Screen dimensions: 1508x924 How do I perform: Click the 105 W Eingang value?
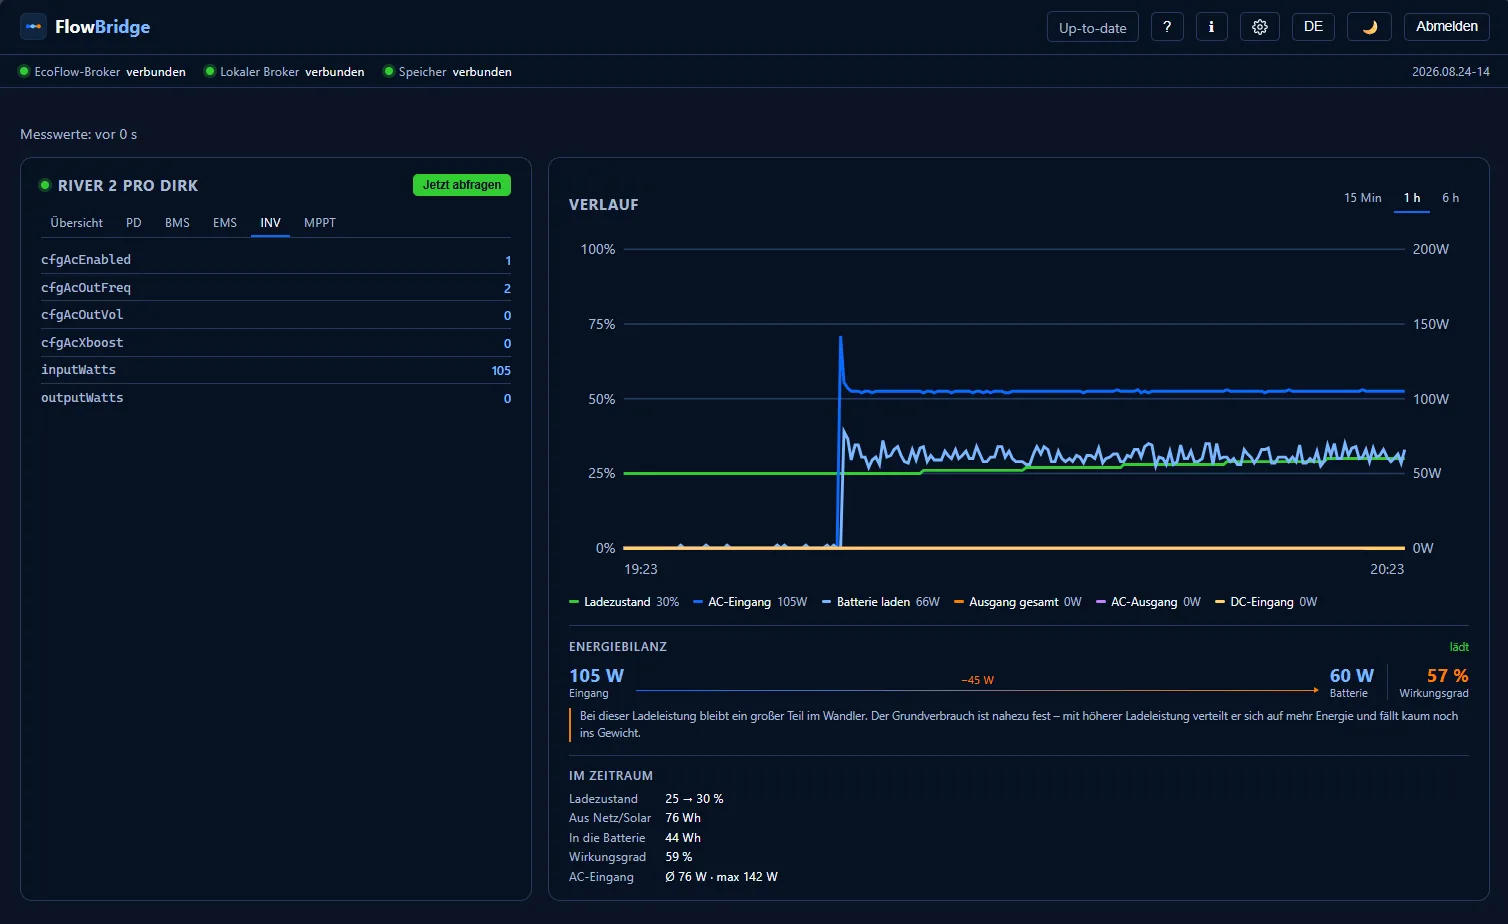pos(596,676)
